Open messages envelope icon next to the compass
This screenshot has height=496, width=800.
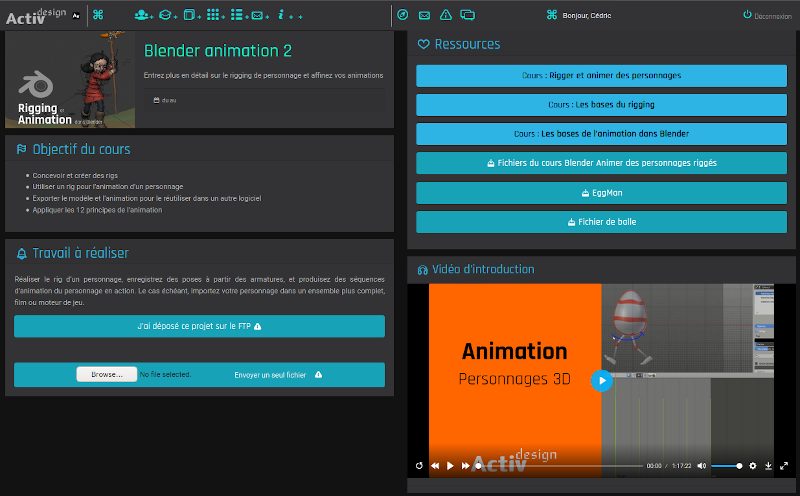(x=424, y=15)
